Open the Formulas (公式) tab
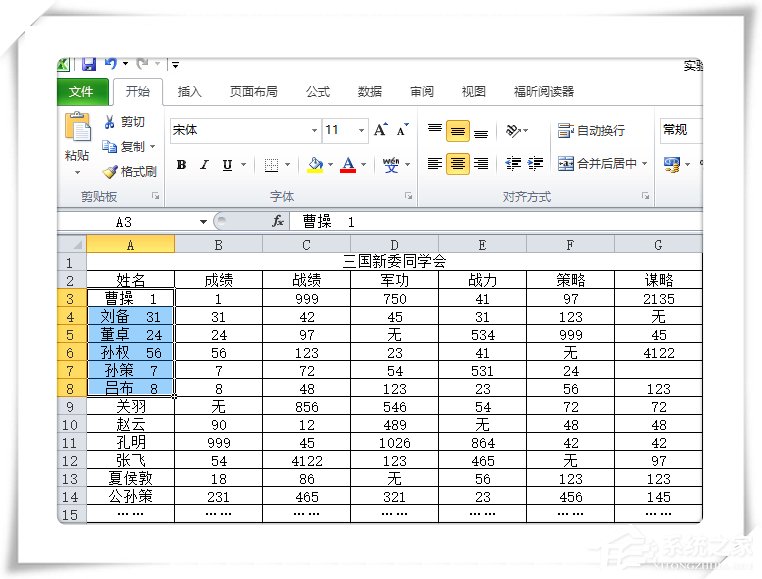Image resolution: width=762 pixels, height=579 pixels. point(317,92)
